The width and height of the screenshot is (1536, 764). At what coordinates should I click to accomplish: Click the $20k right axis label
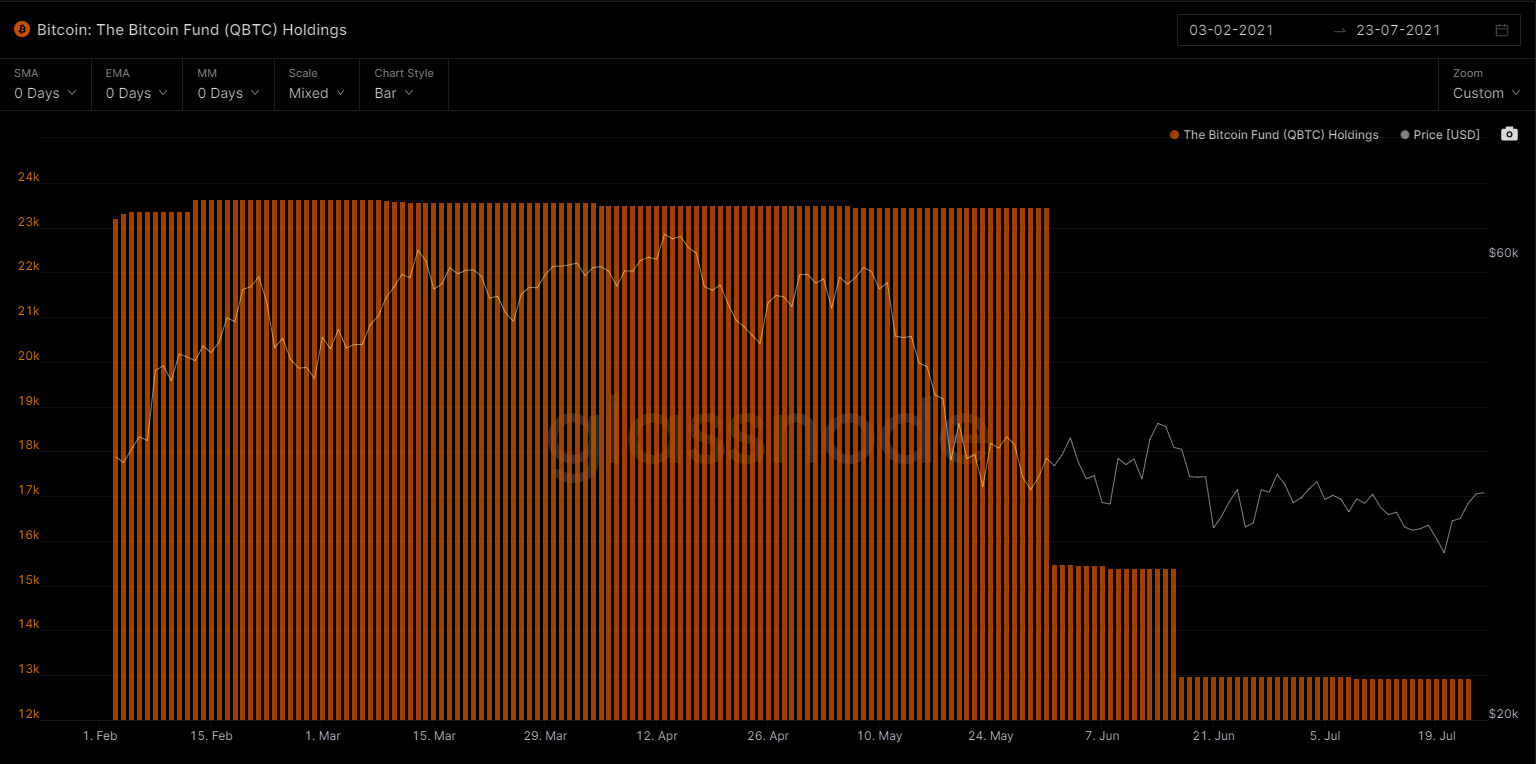(1503, 714)
